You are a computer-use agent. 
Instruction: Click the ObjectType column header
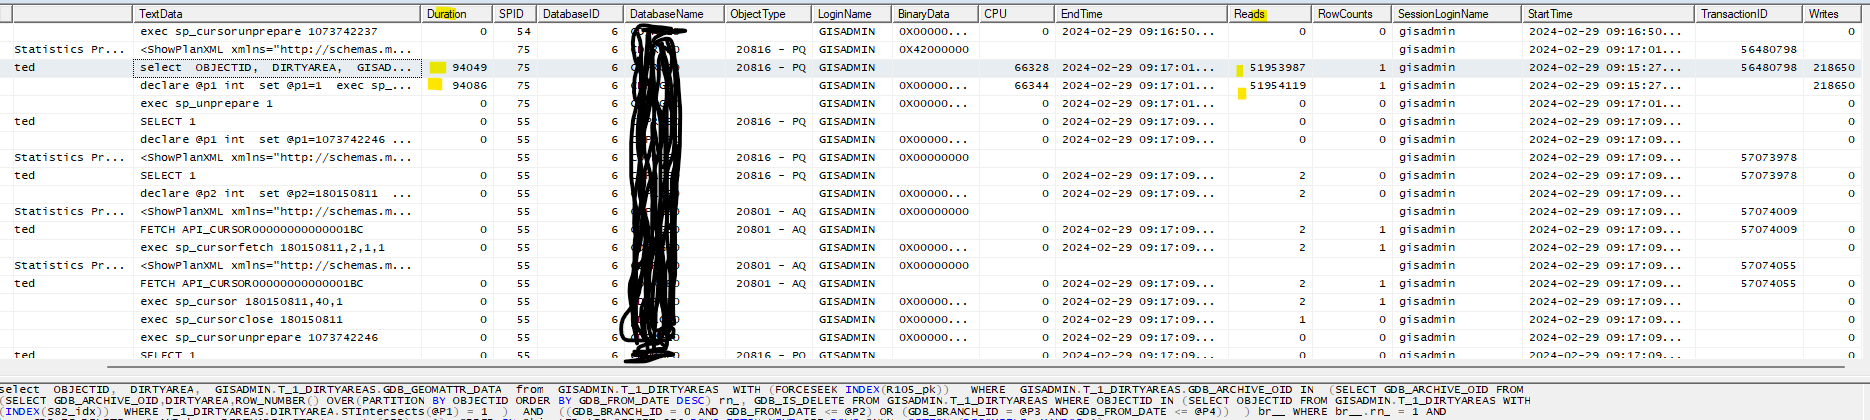pos(768,14)
